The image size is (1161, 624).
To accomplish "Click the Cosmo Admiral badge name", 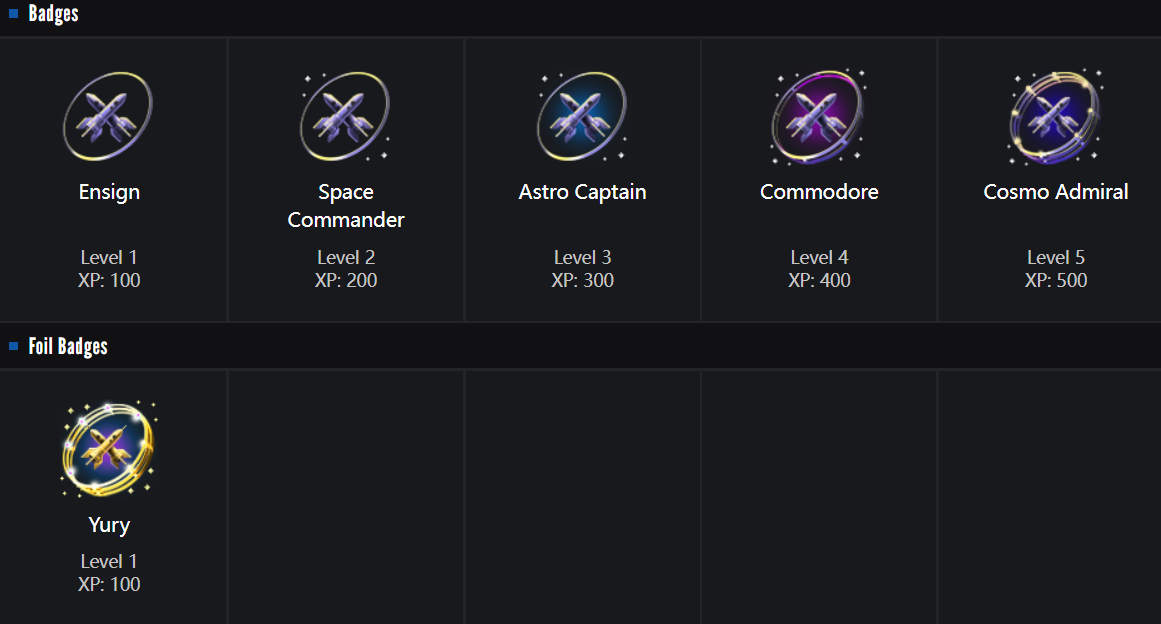I will (x=1056, y=192).
